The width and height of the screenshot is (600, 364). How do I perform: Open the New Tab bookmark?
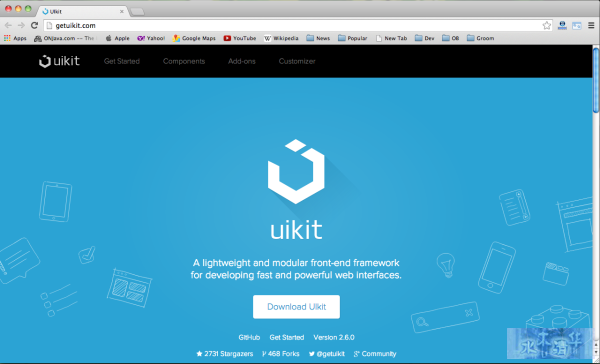391,38
